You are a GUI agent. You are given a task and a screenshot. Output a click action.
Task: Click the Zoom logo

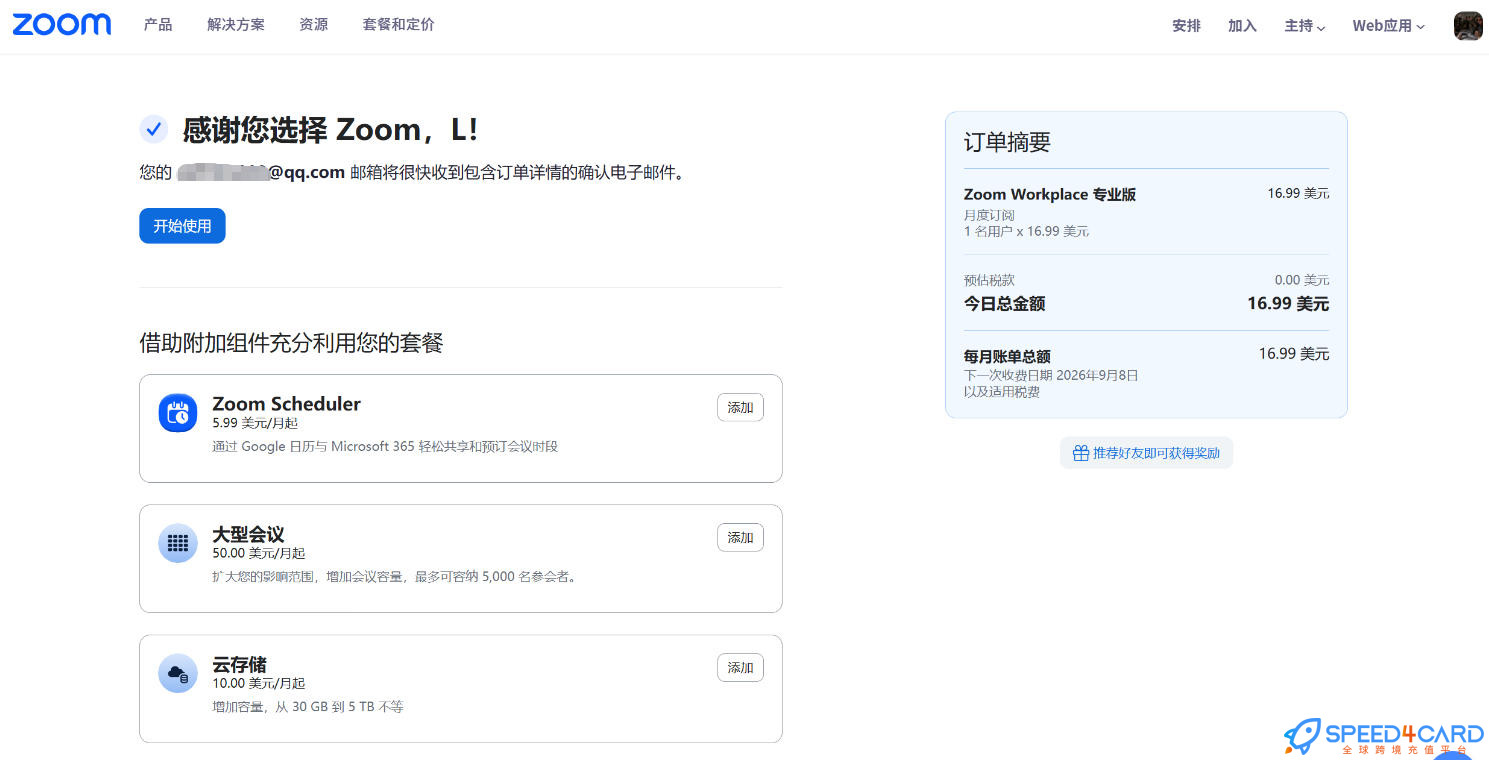click(x=62, y=25)
